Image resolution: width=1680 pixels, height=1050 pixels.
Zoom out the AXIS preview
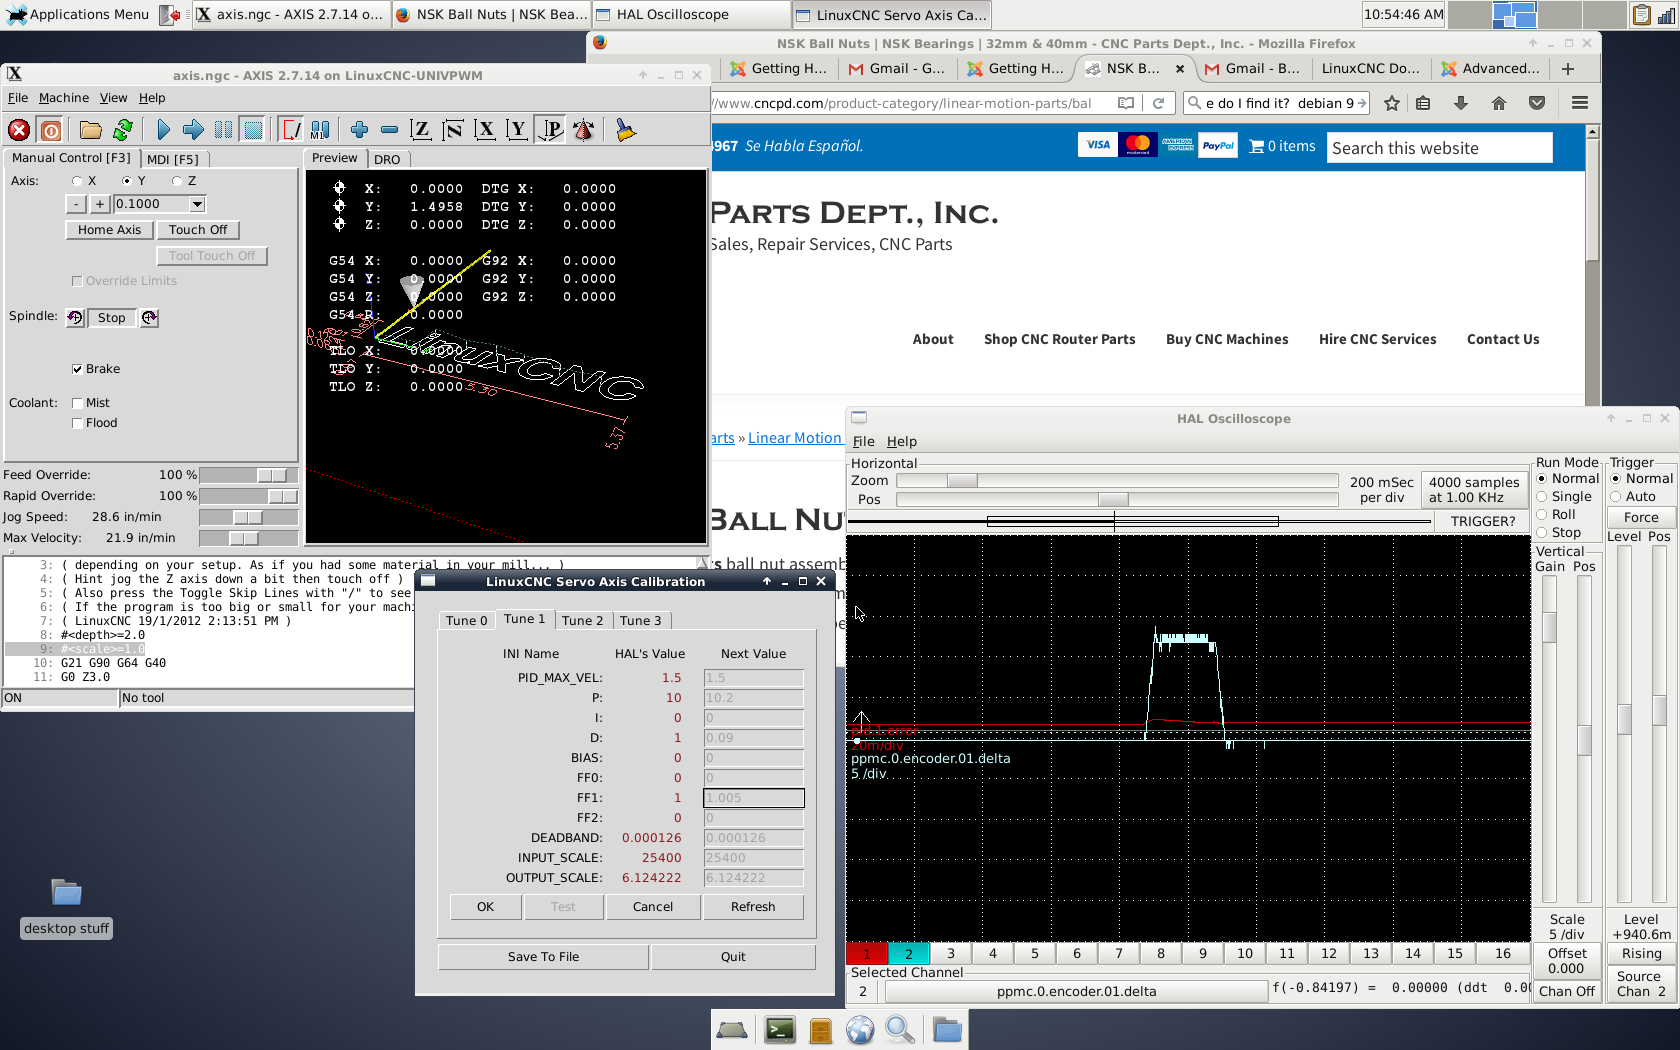point(390,130)
